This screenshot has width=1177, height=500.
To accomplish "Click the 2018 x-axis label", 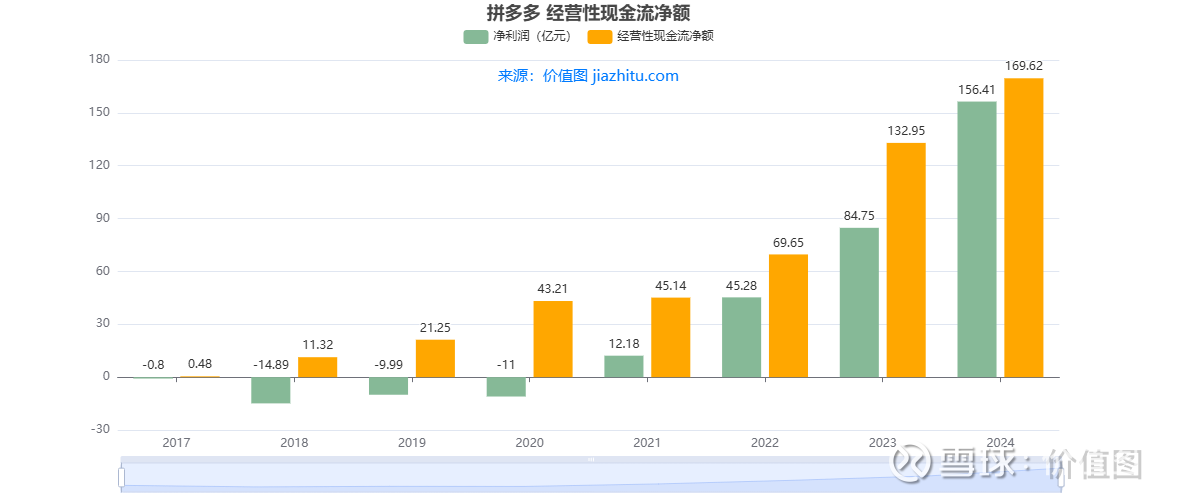I will click(293, 443).
